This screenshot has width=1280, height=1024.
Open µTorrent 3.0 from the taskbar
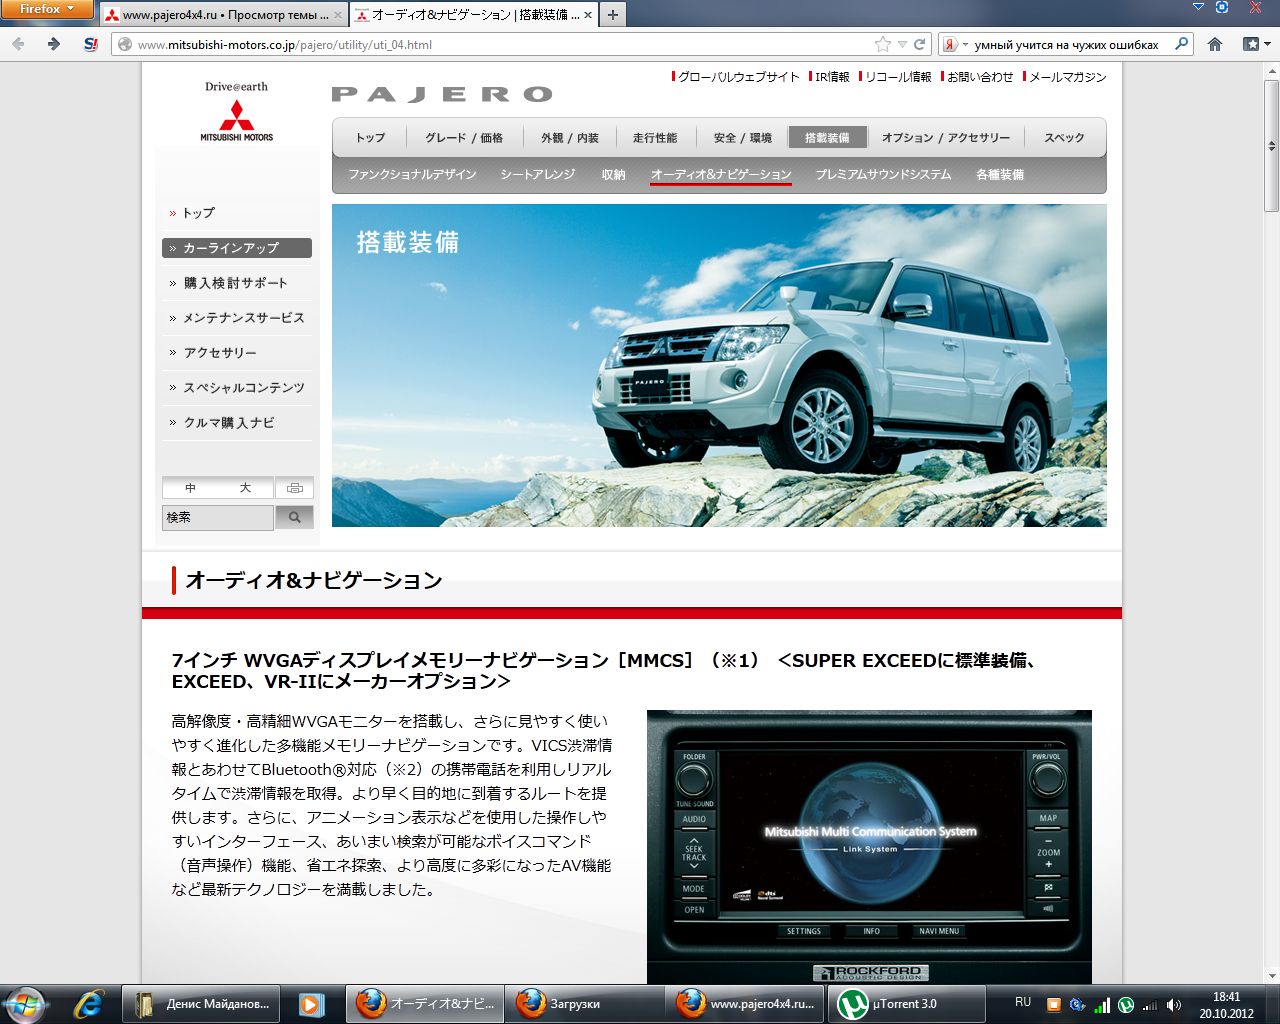tap(895, 1003)
